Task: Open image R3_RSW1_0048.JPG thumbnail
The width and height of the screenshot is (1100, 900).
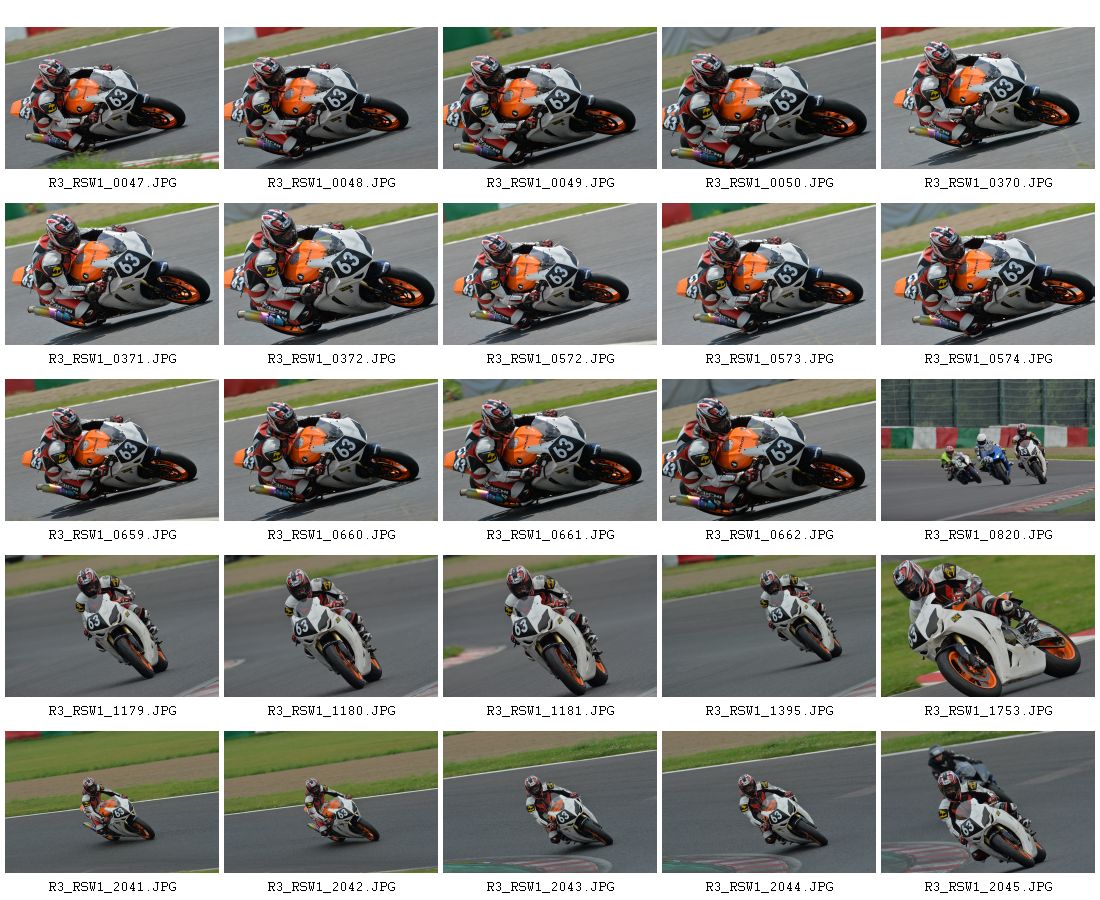Action: pos(330,98)
